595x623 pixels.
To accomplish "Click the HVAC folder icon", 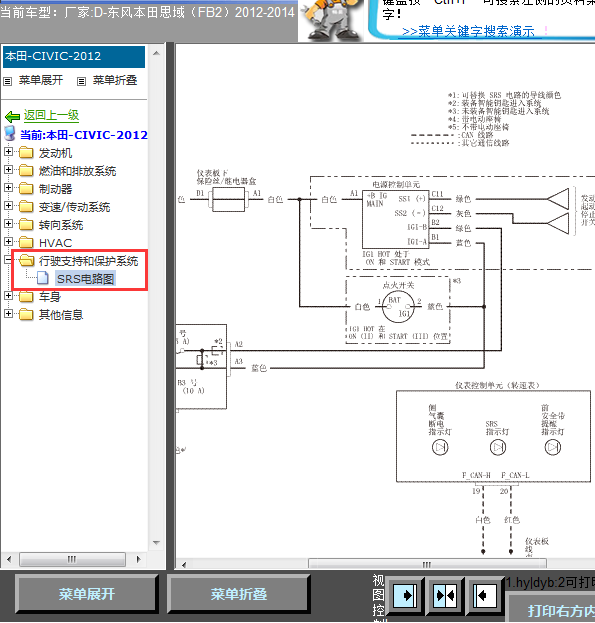I will [x=26, y=242].
